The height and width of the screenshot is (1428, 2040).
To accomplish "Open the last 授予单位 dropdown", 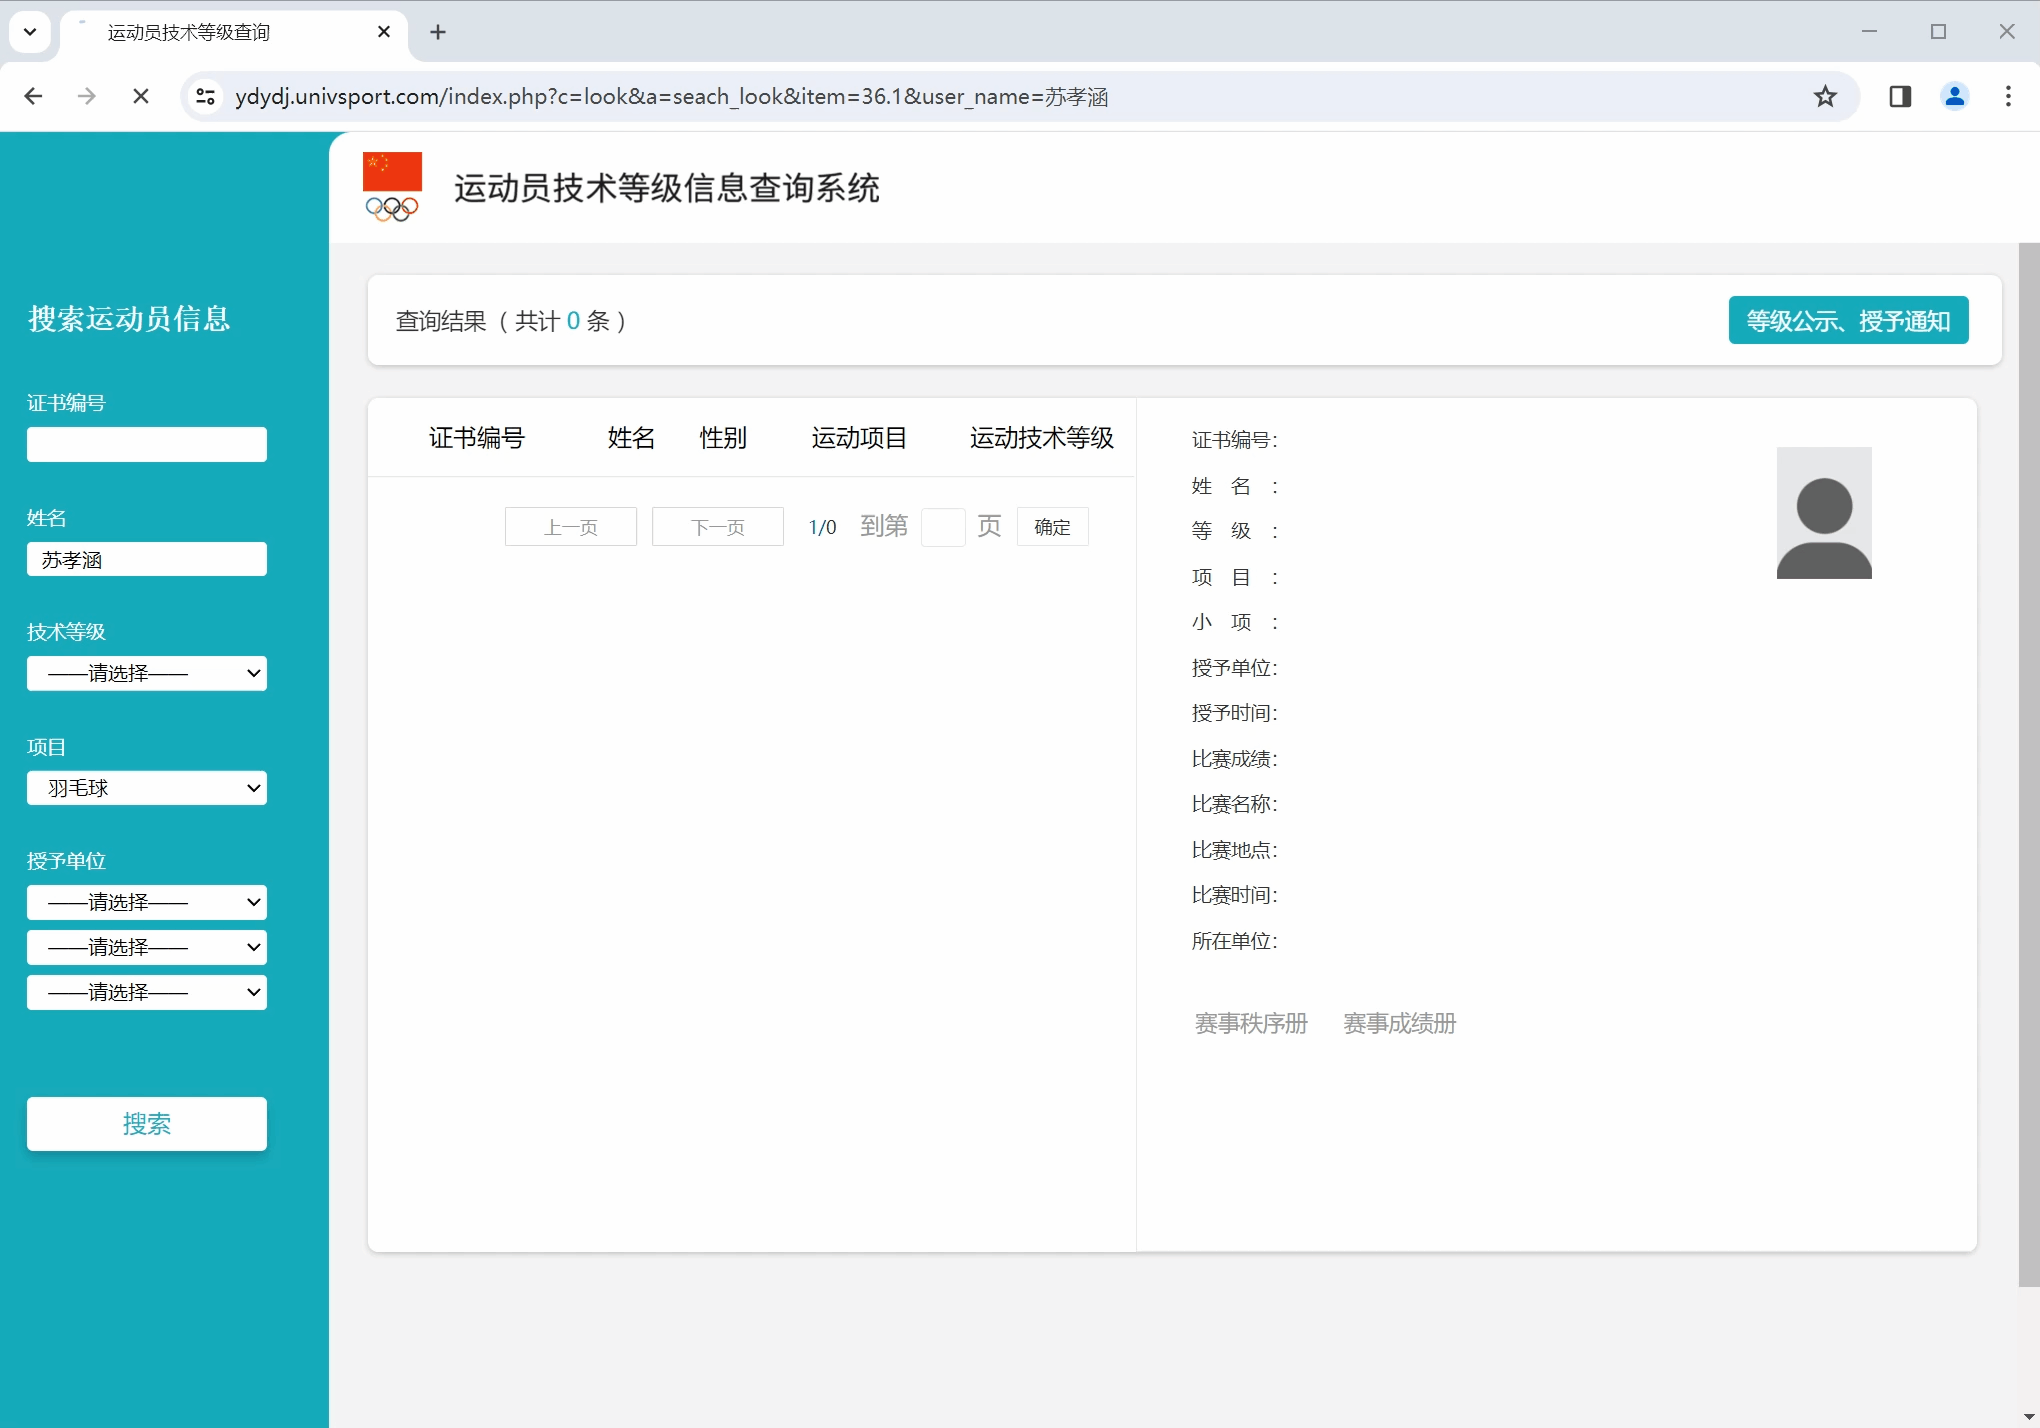I will point(147,992).
